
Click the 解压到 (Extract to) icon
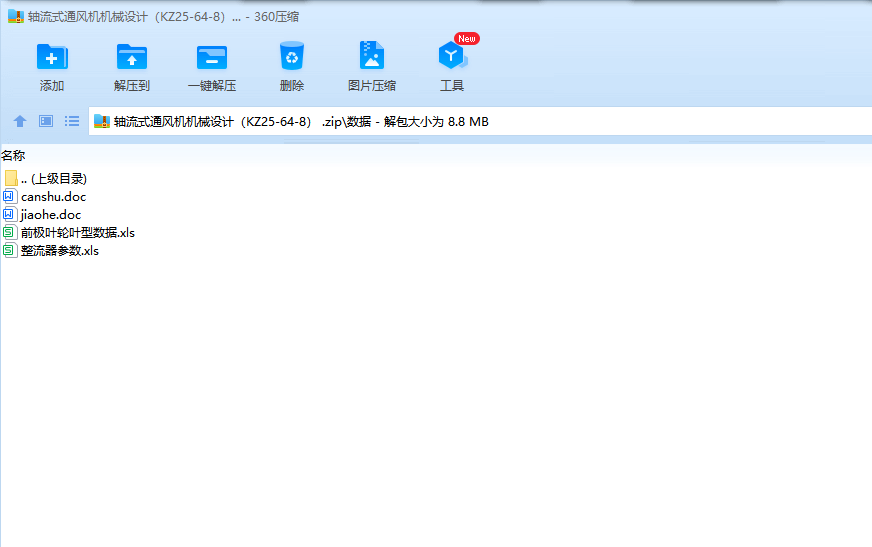click(132, 57)
